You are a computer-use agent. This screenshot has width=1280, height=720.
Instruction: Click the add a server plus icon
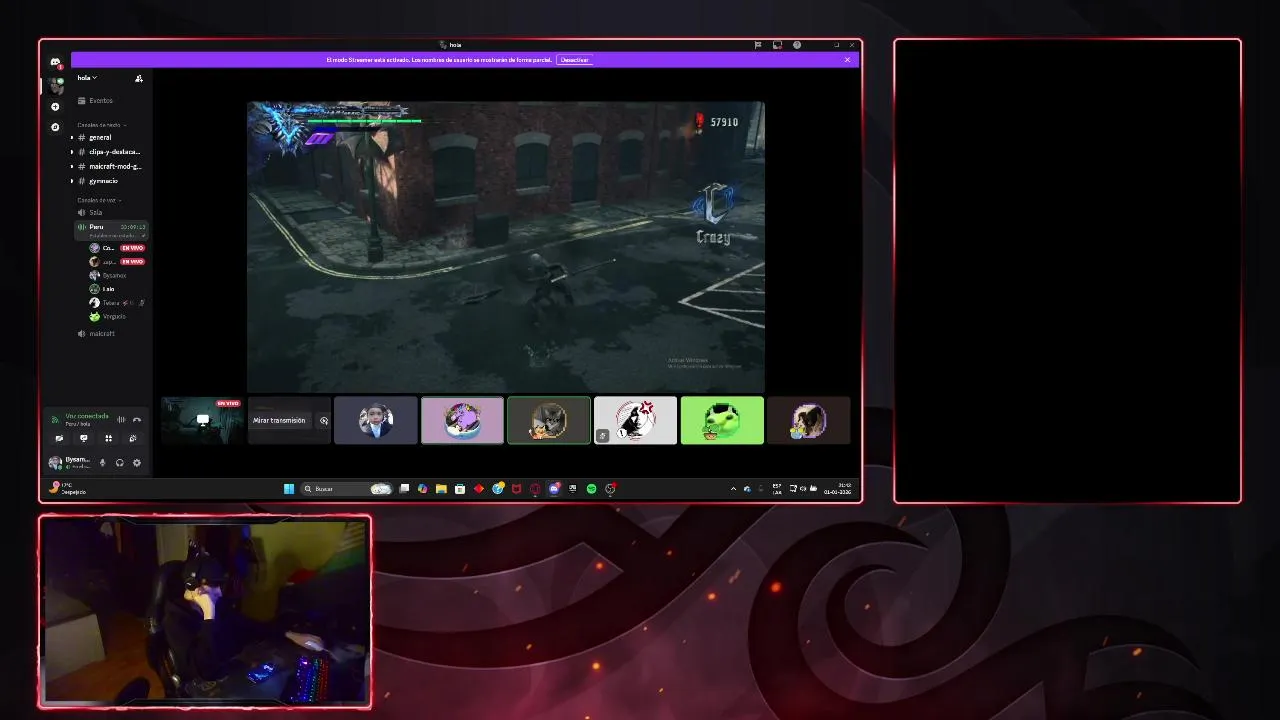click(x=55, y=107)
